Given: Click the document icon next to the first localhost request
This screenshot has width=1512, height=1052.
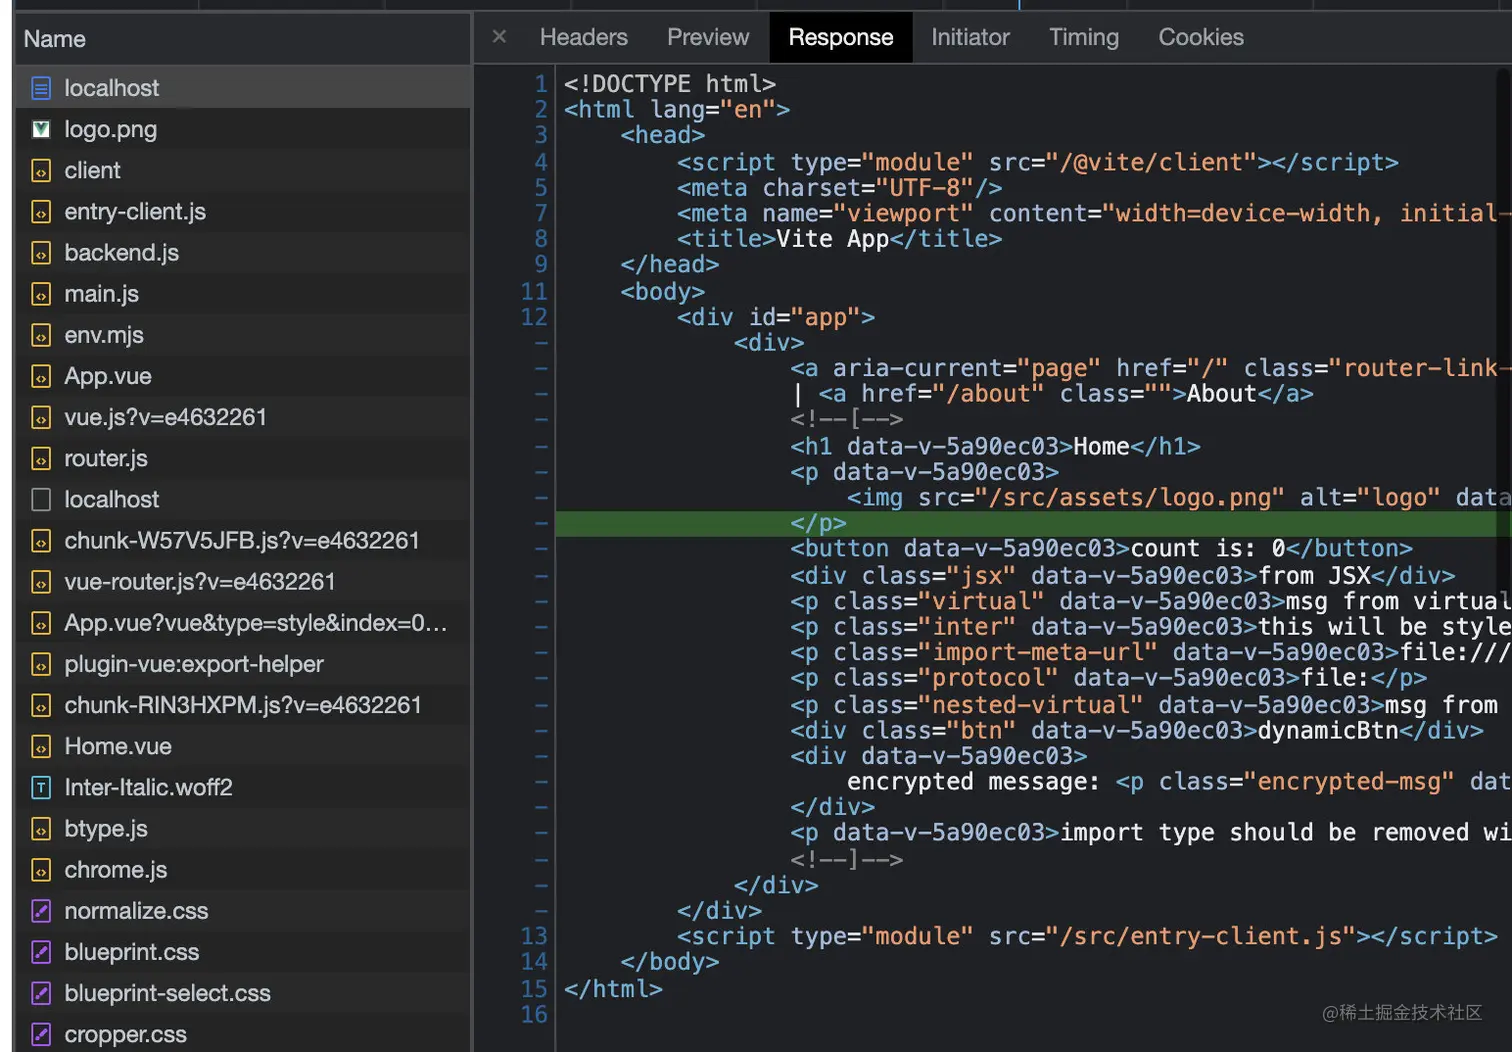Looking at the screenshot, I should pos(41,88).
